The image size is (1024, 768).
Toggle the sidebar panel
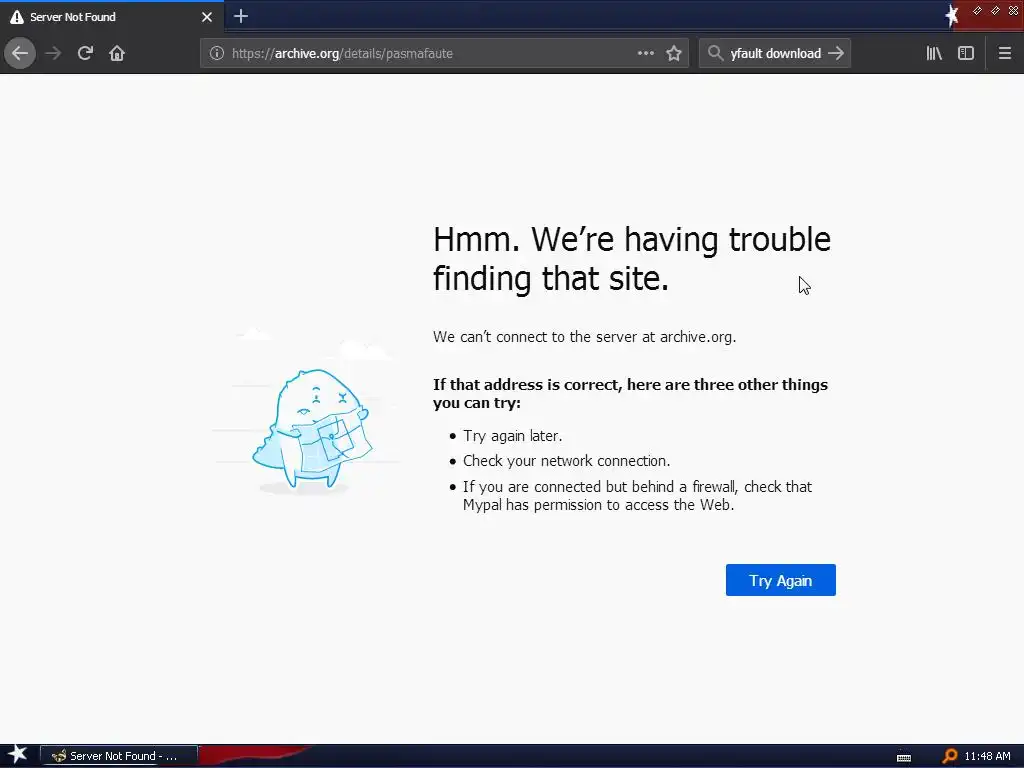[x=966, y=54]
